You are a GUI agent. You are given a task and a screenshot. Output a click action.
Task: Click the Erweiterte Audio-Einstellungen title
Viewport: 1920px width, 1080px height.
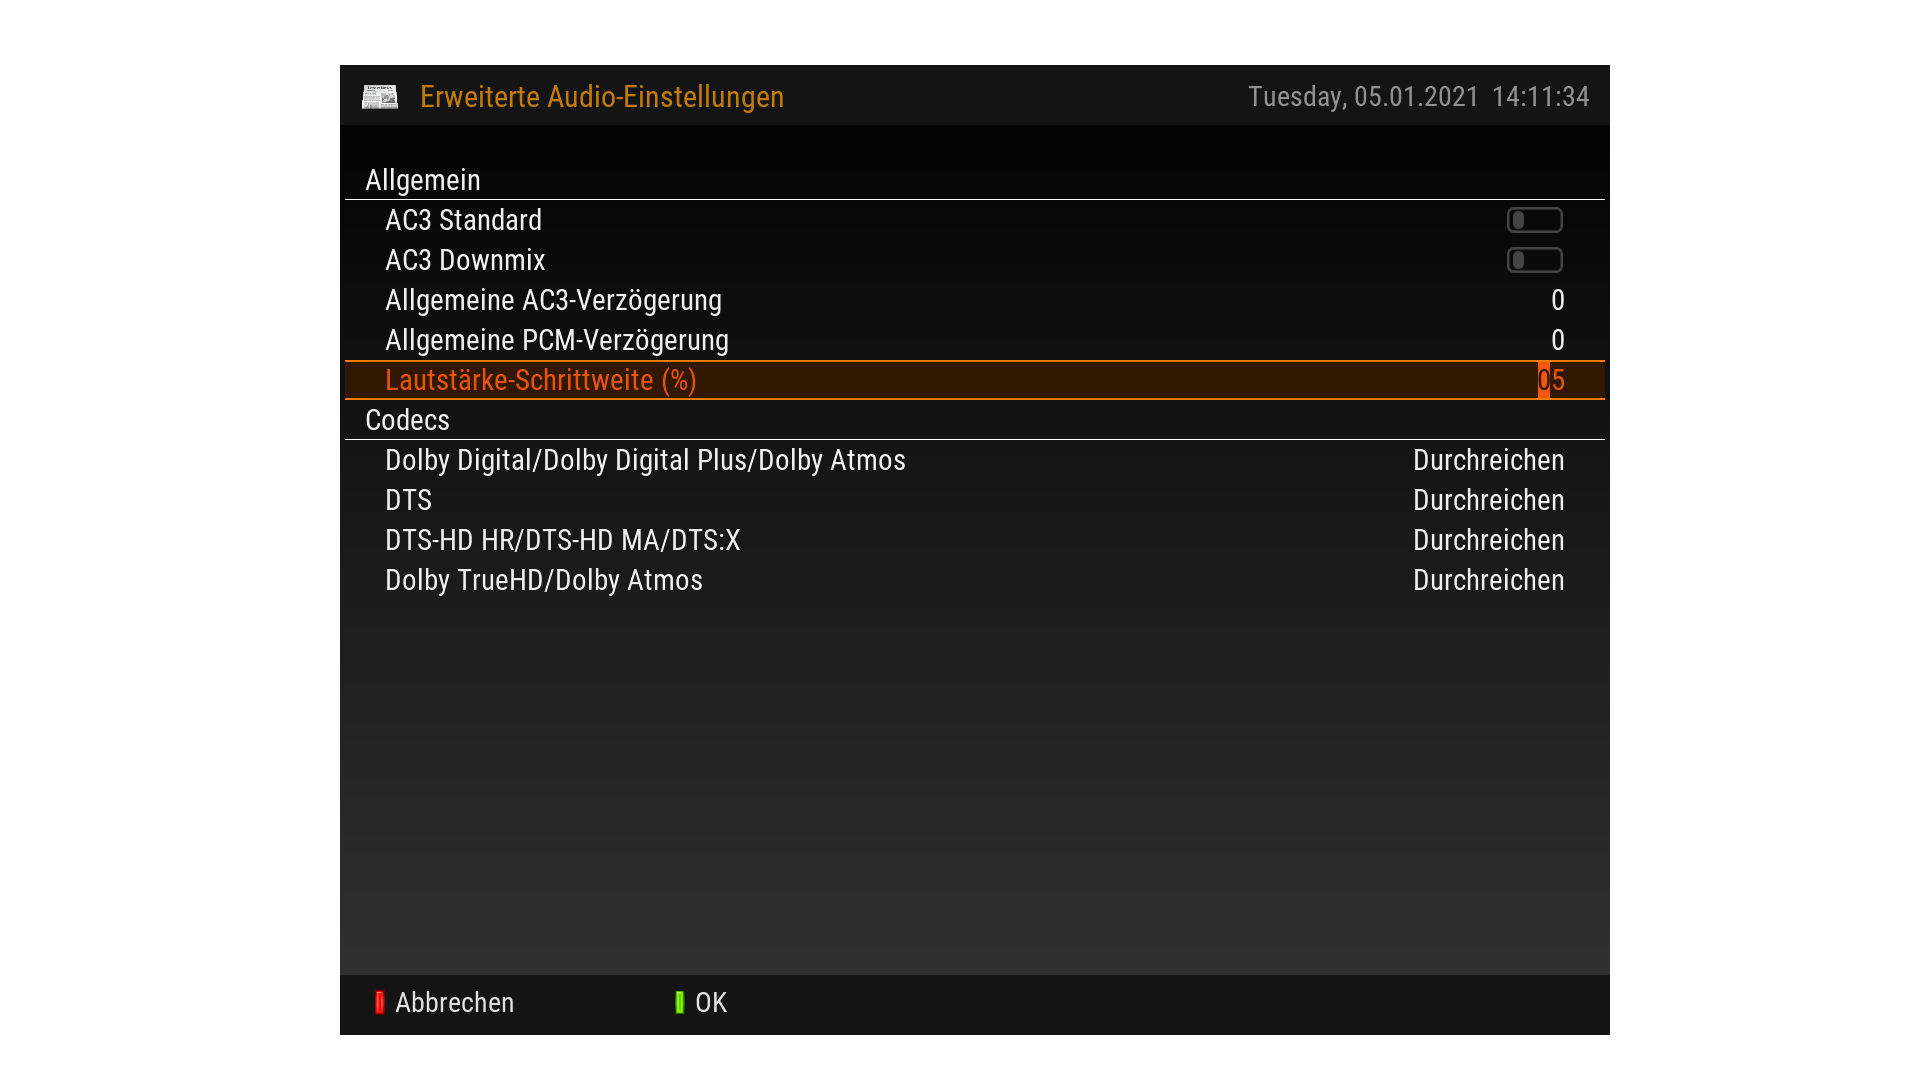(602, 97)
